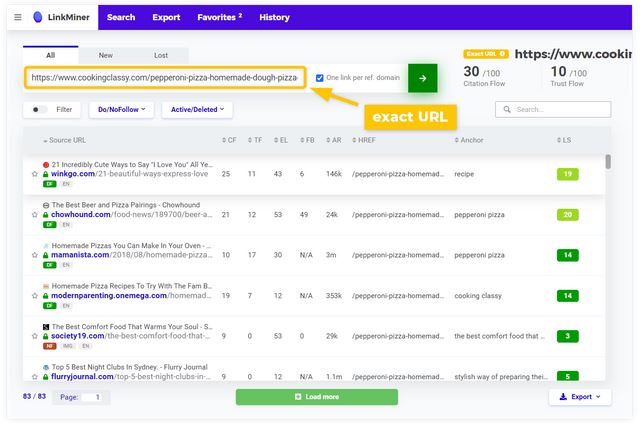Click the IMG tag on society19.com row

67,346
